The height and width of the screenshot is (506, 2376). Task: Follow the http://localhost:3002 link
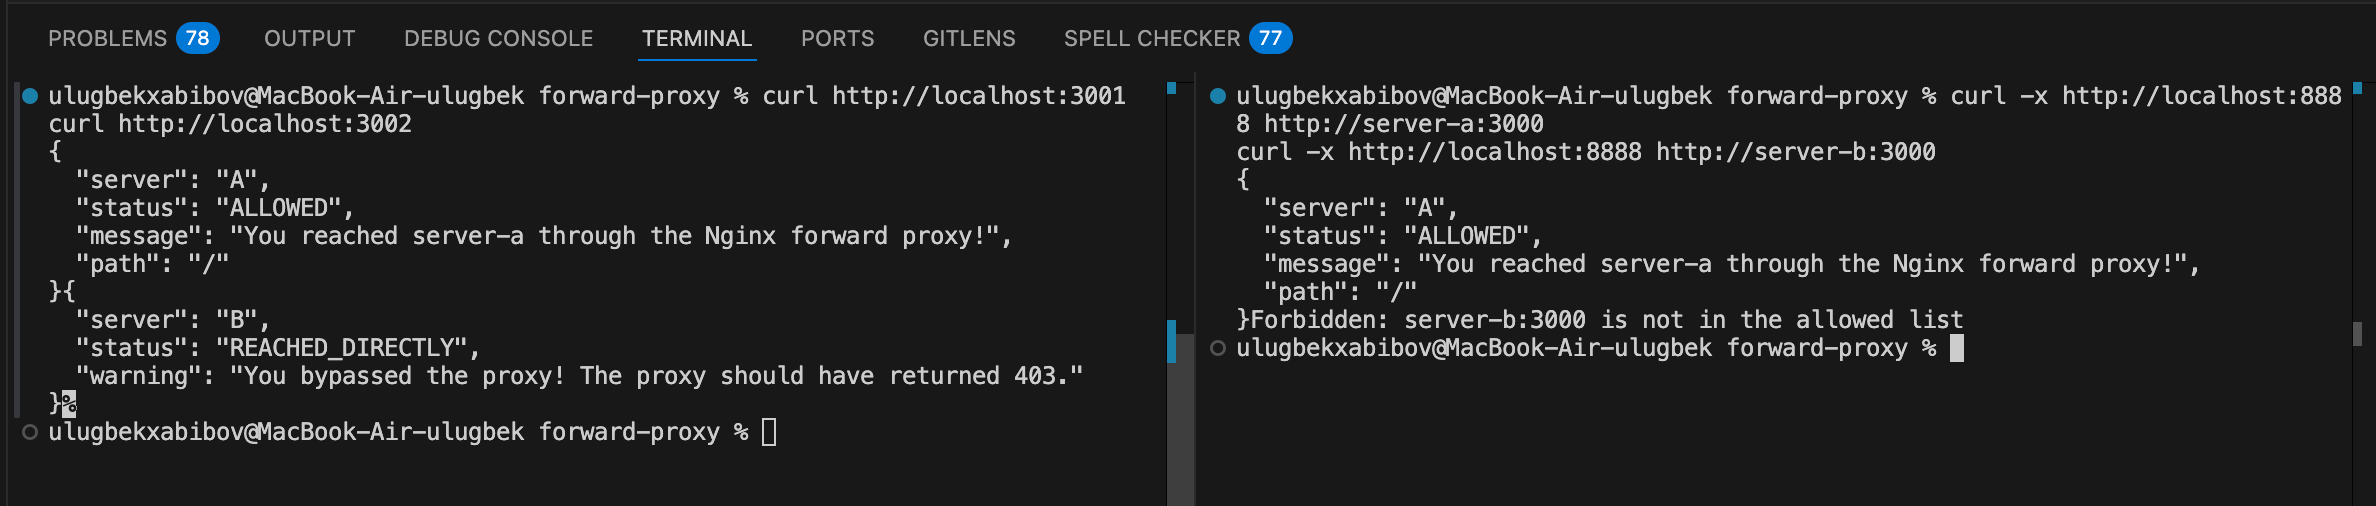tap(265, 124)
